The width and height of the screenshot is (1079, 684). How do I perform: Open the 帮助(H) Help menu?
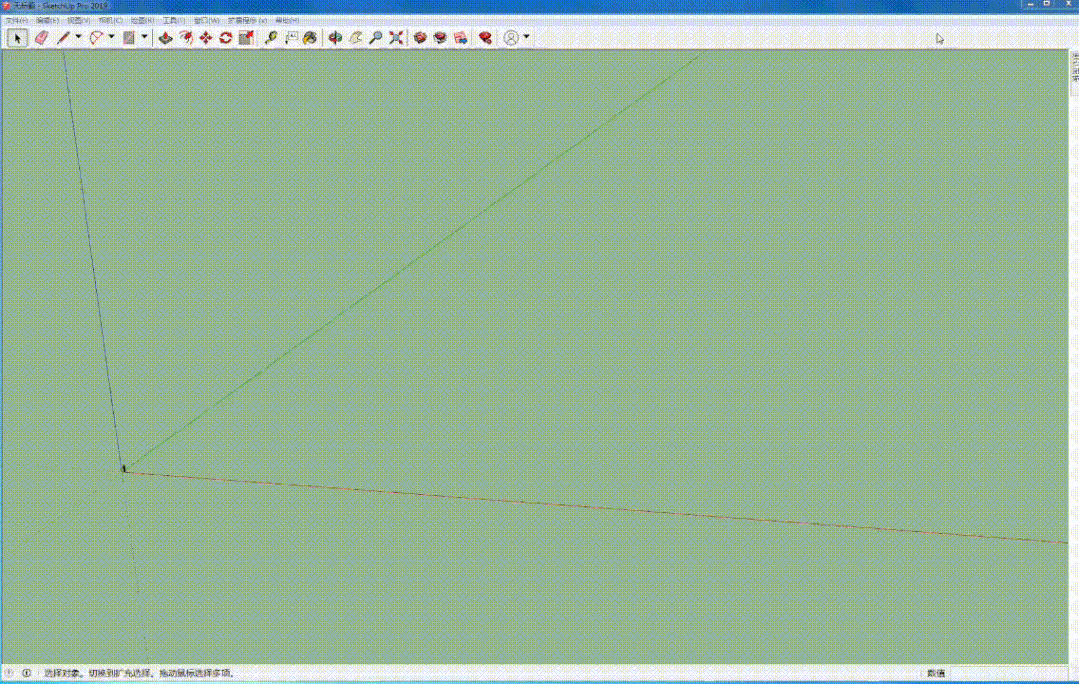tap(287, 21)
